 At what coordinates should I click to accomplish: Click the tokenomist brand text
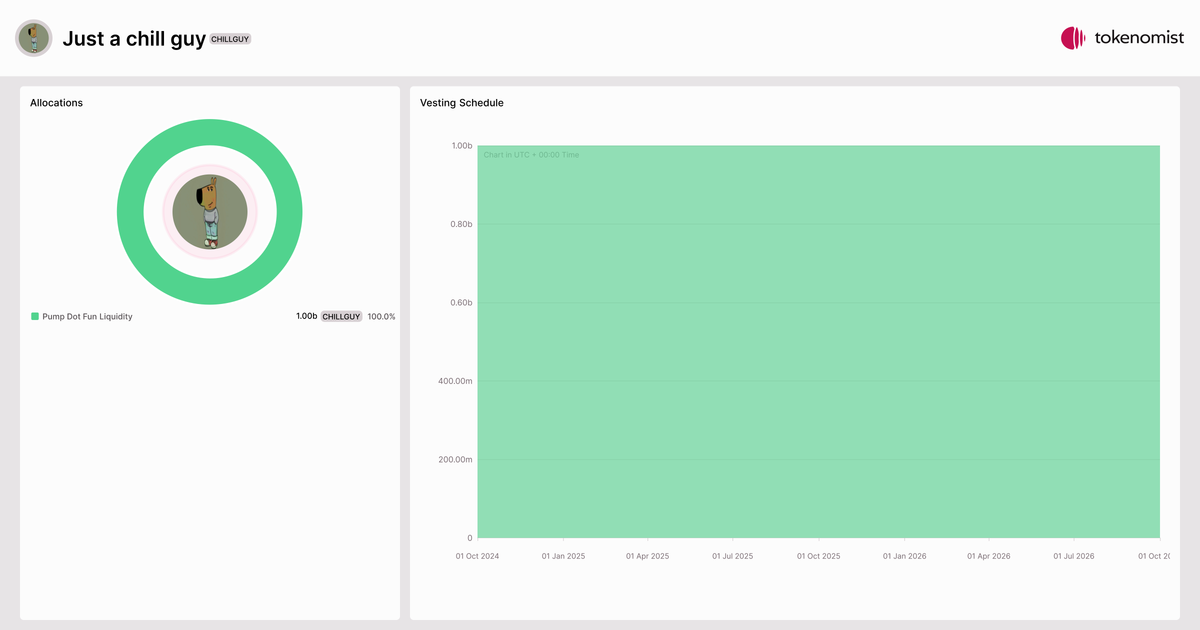click(1140, 38)
